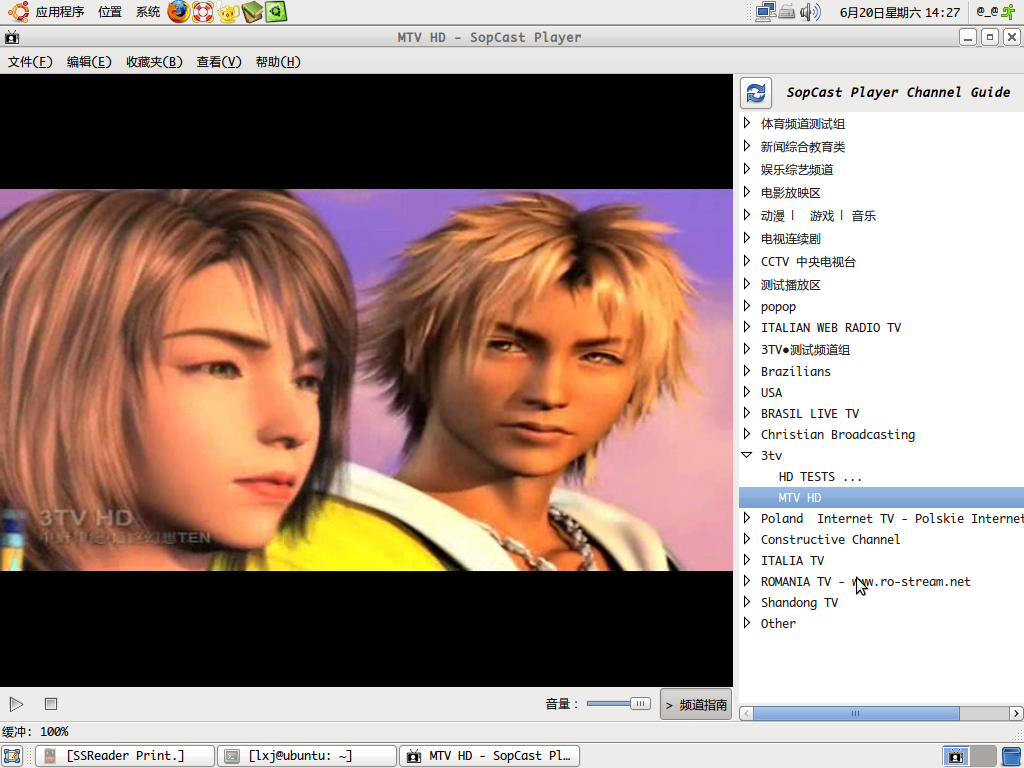Switch to the lxj@ubuntu terminal taskbar window

pyautogui.click(x=307, y=756)
